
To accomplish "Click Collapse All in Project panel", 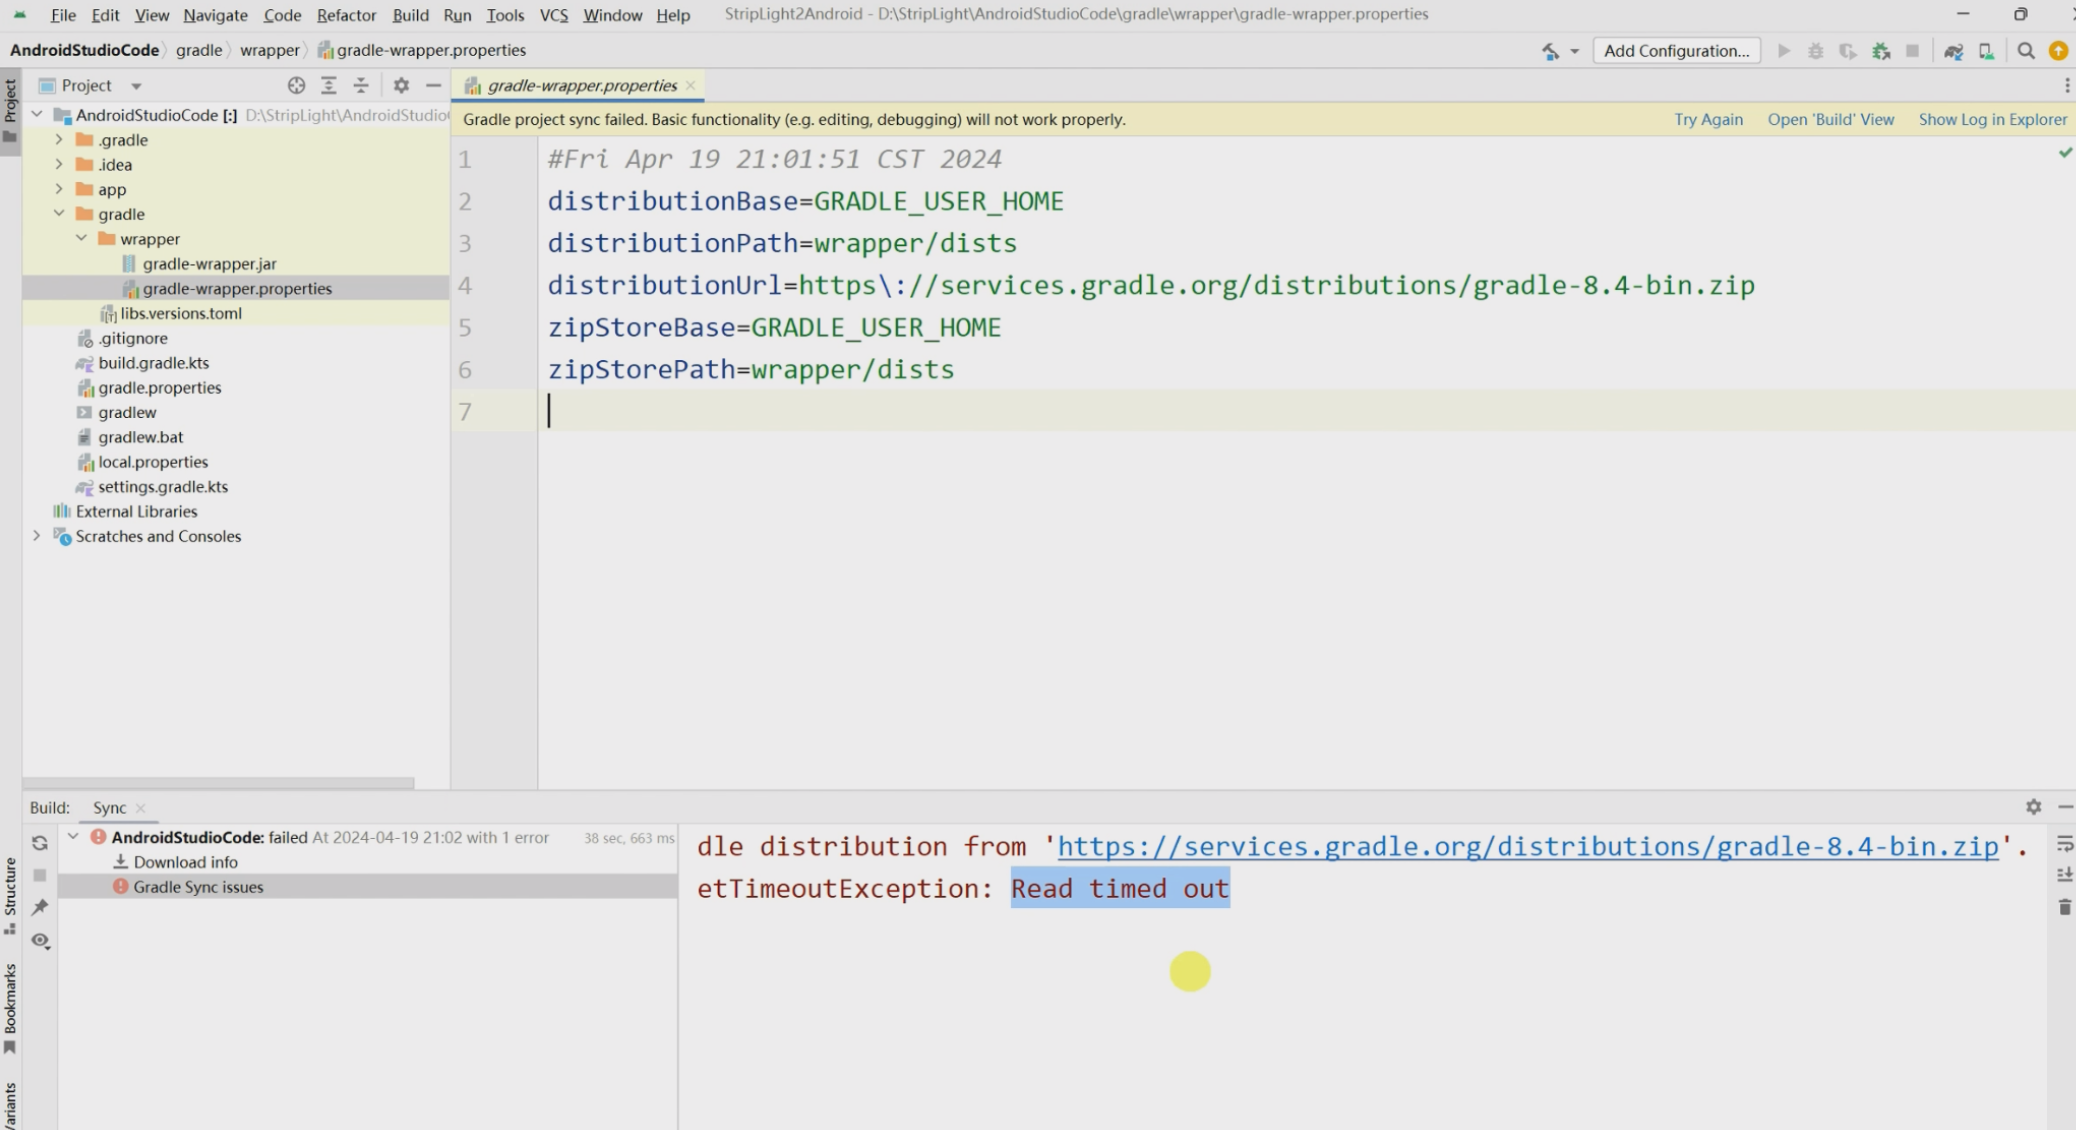I will coord(361,86).
